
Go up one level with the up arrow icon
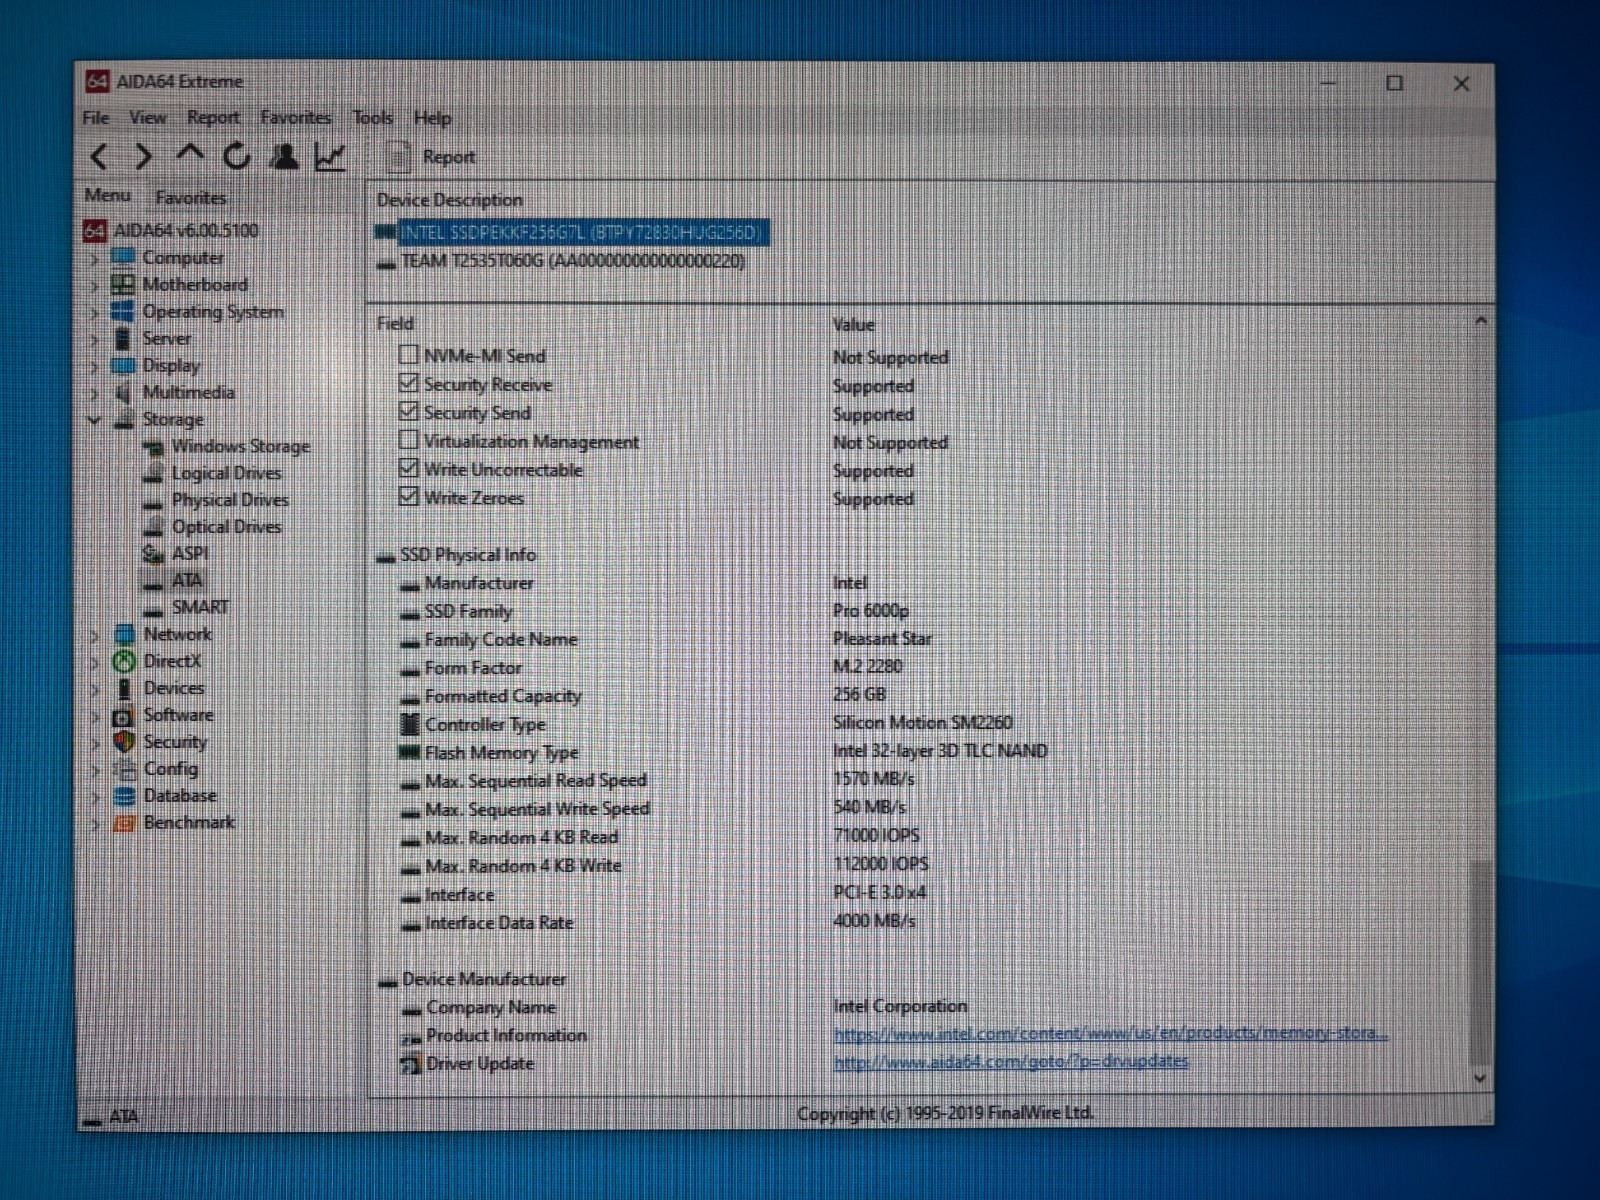click(x=190, y=154)
